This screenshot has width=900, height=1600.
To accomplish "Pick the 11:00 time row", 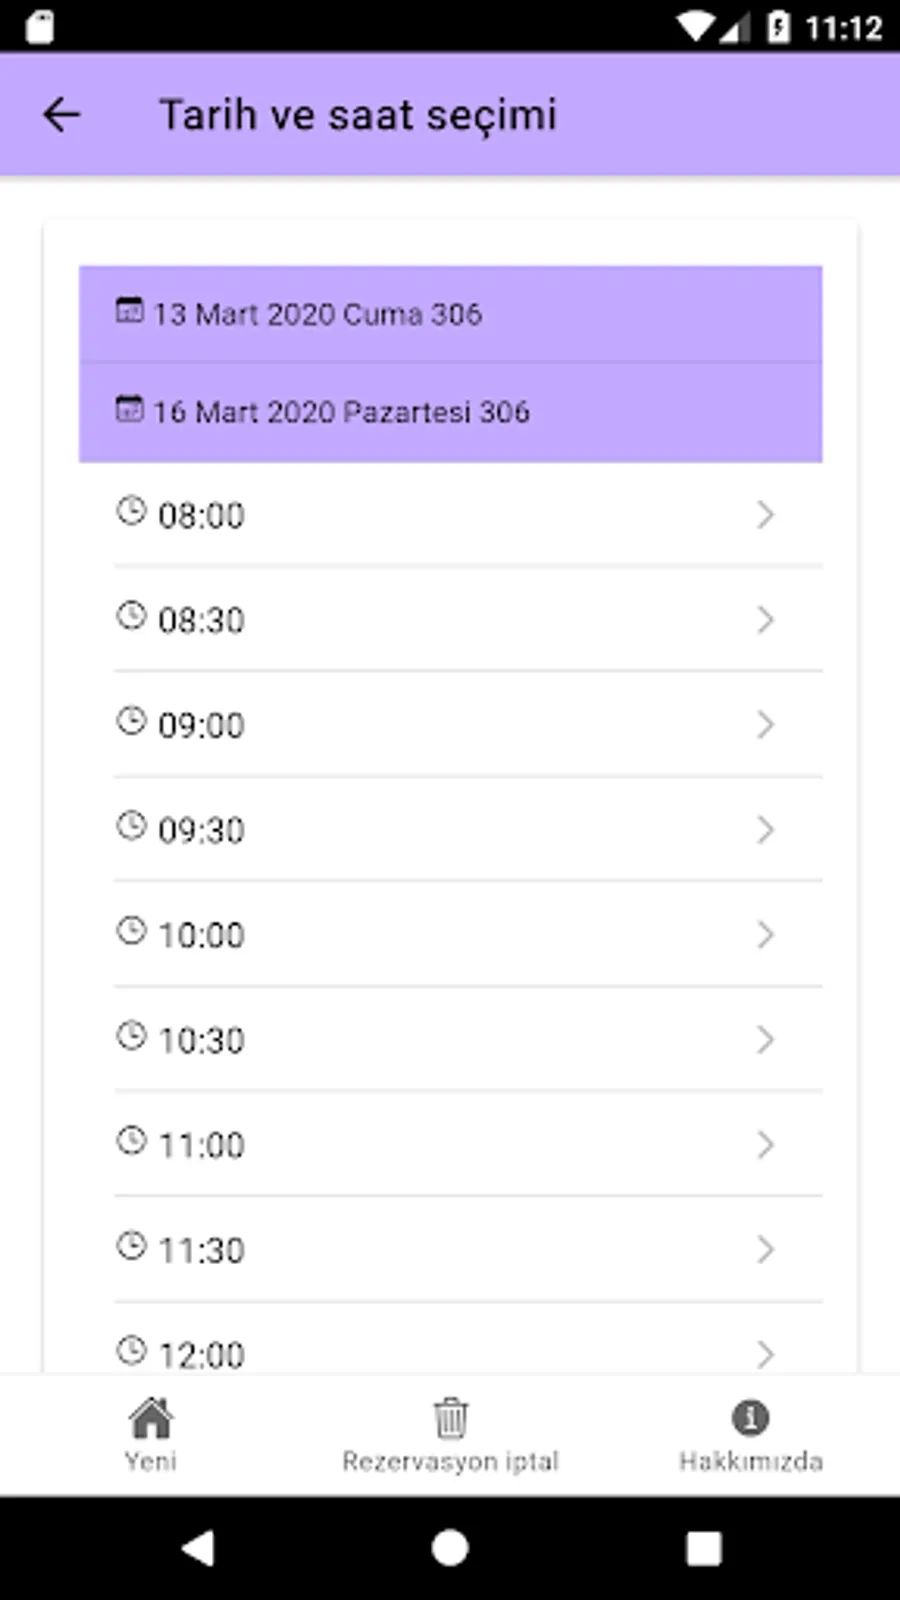I will click(x=450, y=1145).
